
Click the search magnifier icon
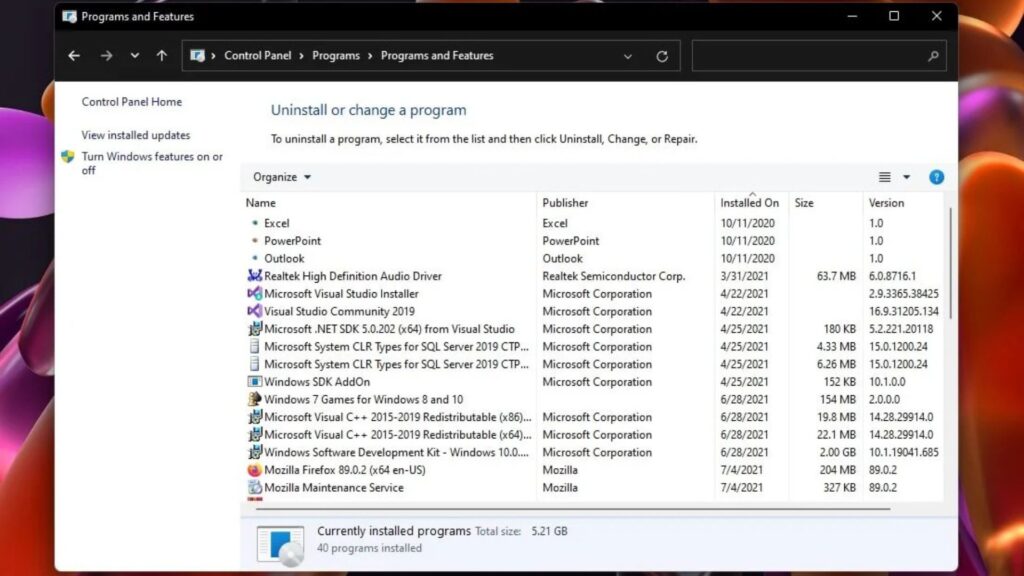933,56
